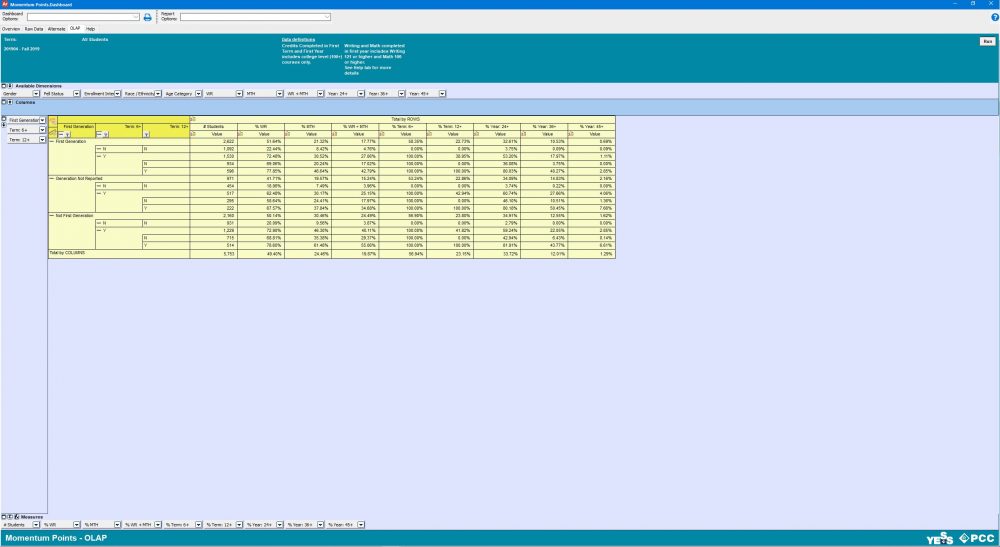This screenshot has height=547, width=1000.
Task: Open the Enrollment Intent dimension dropdown
Action: [117, 94]
